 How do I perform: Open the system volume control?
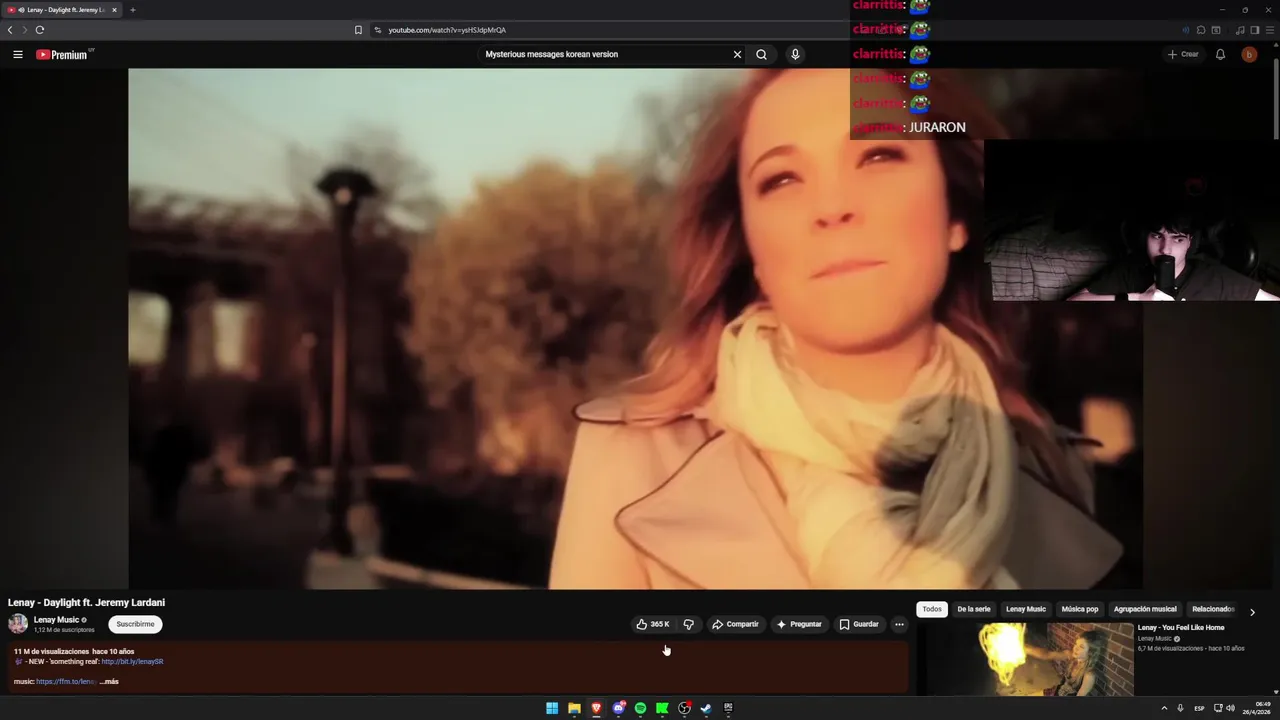click(1230, 708)
